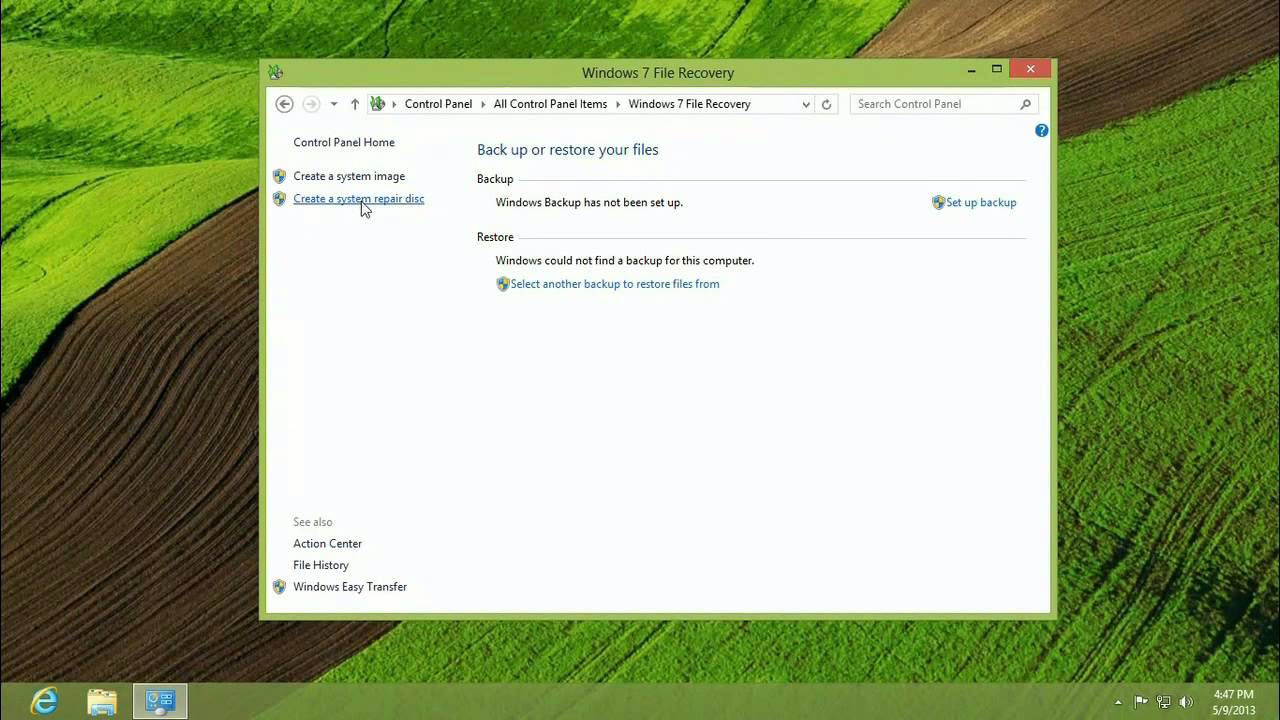Click Select another backup to restore files from
Image resolution: width=1280 pixels, height=720 pixels.
615,284
